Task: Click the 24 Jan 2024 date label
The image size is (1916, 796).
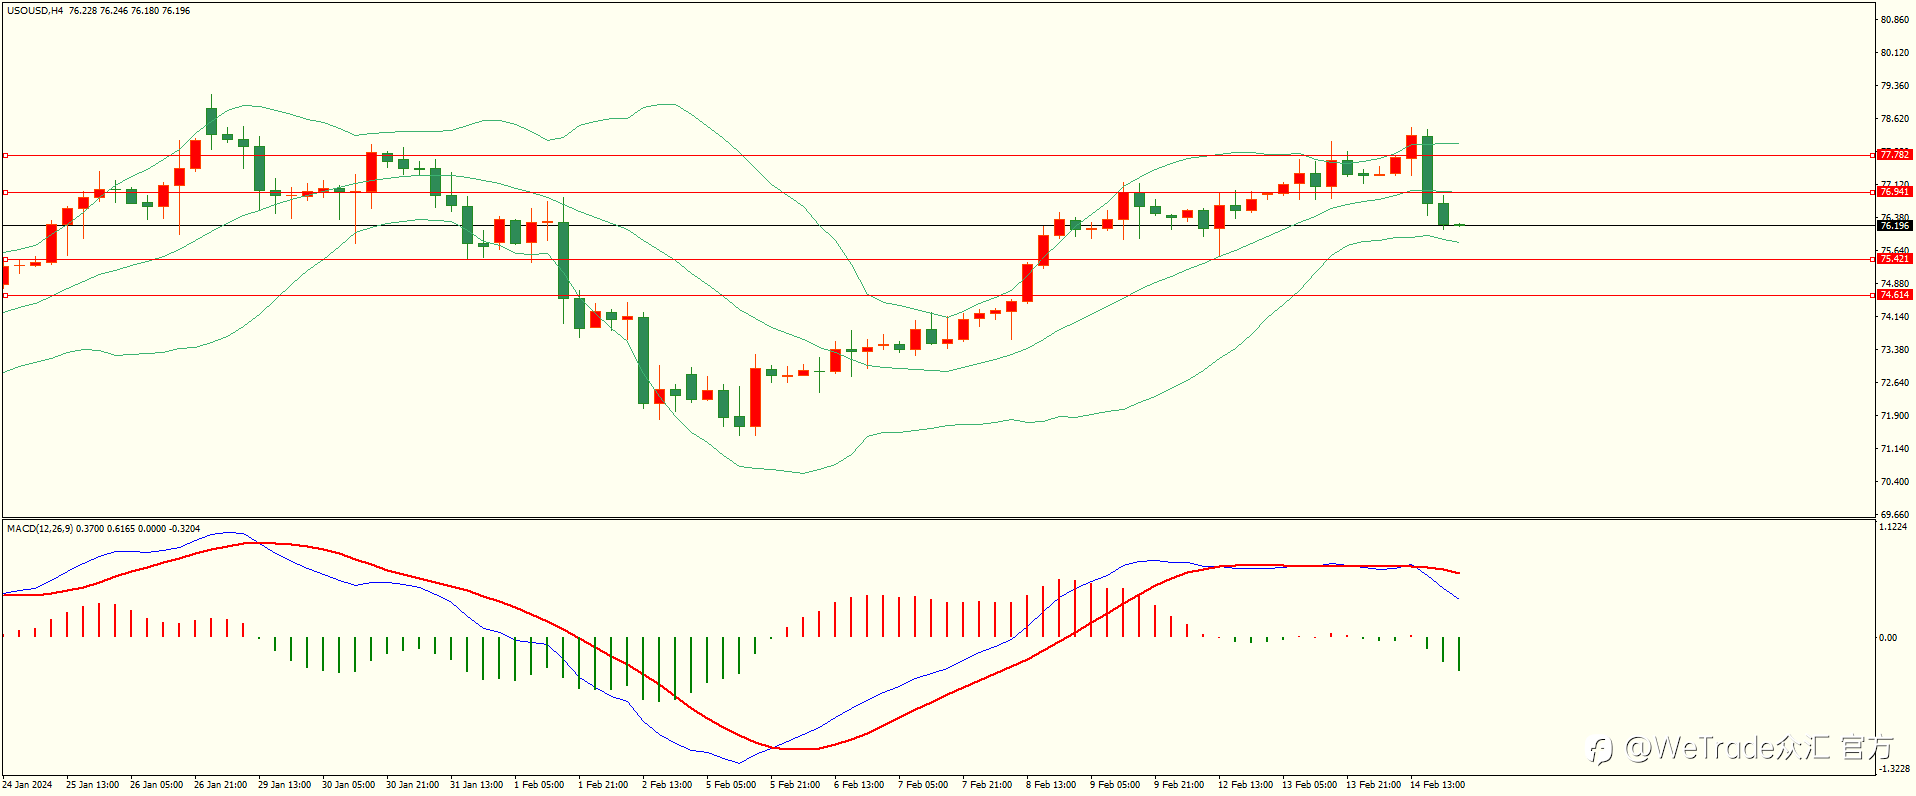Action: 27,785
